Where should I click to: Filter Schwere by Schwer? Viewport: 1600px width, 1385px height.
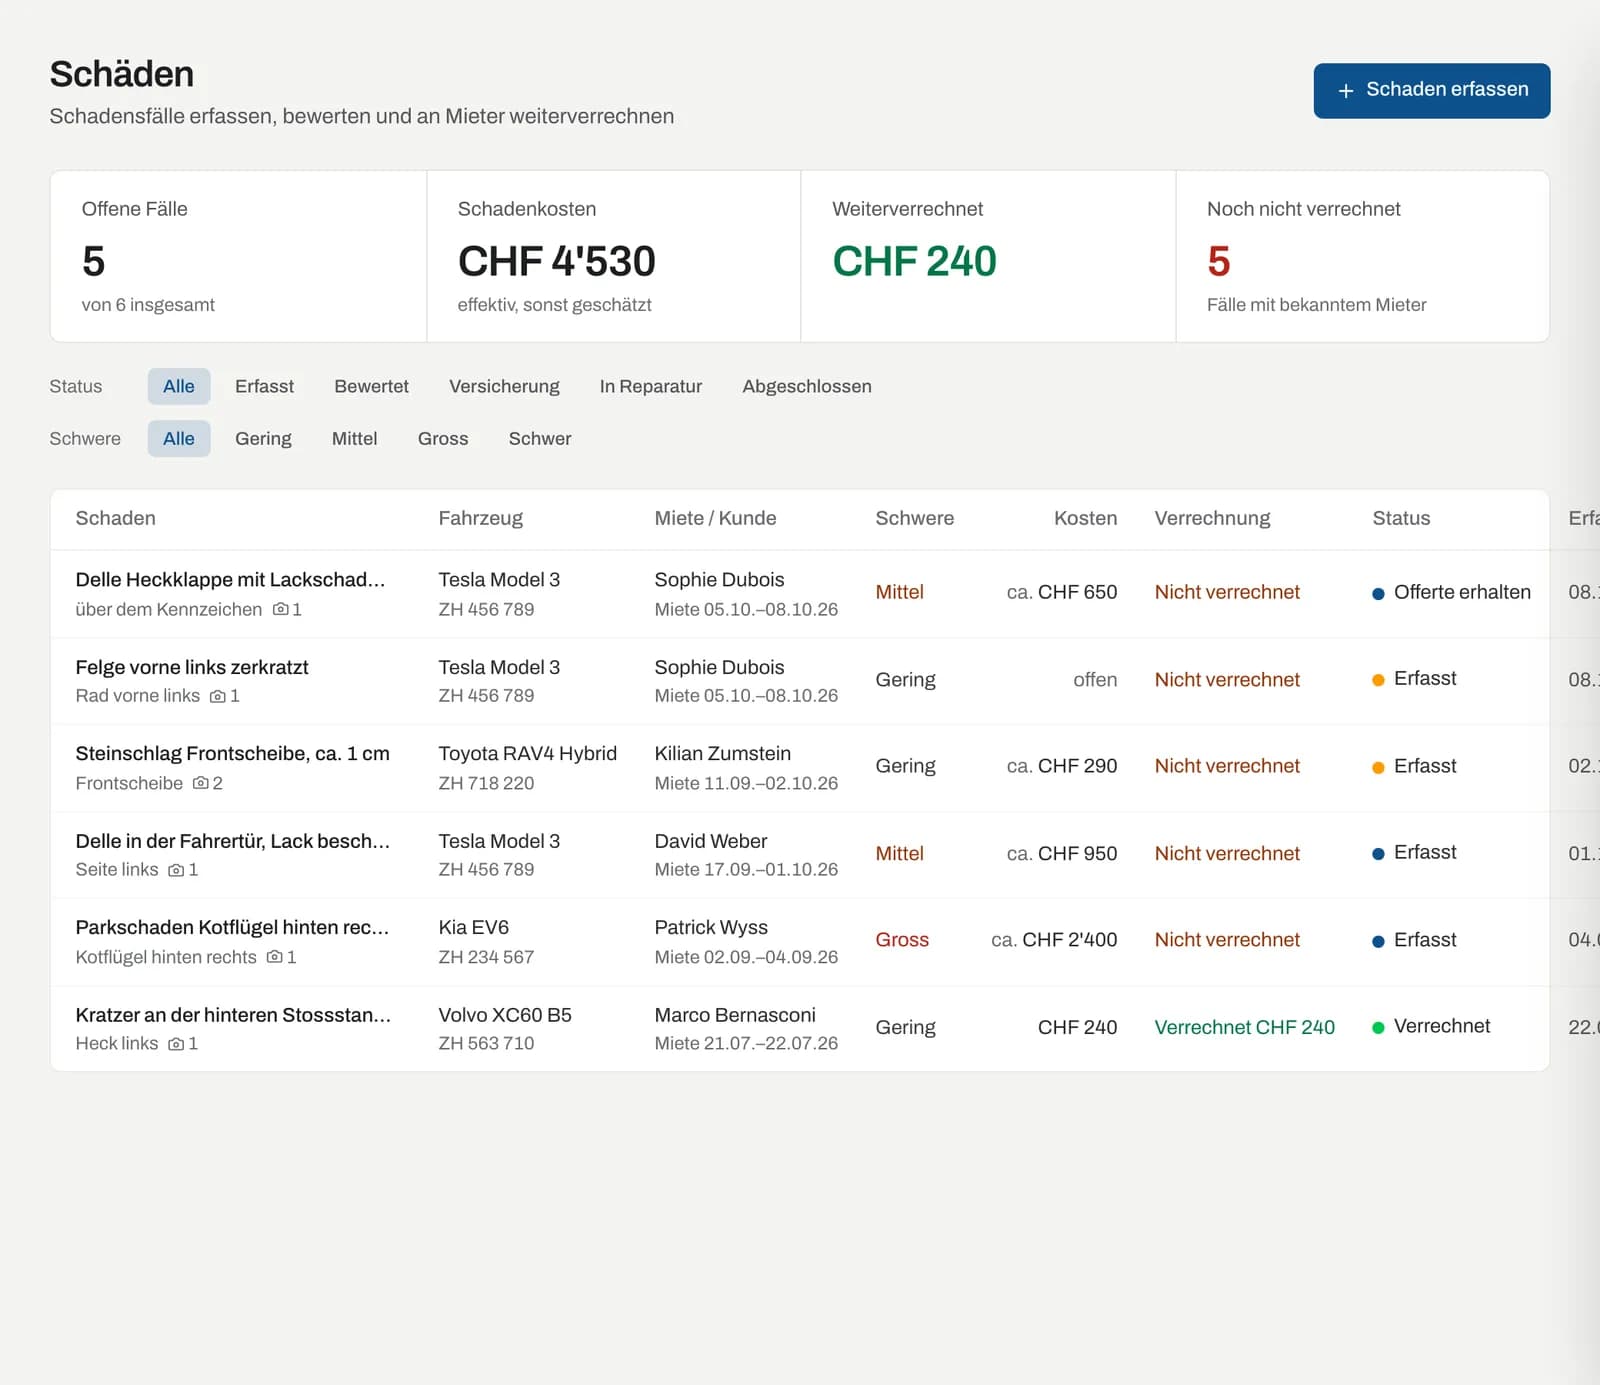click(540, 438)
